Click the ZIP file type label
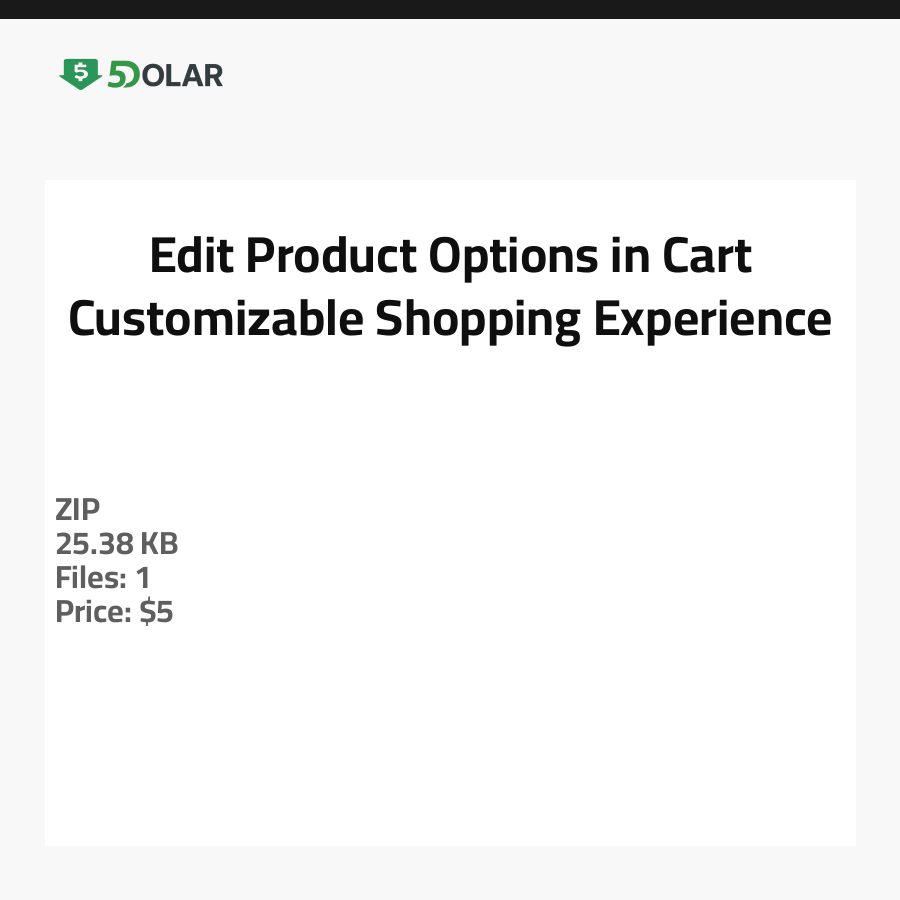Image resolution: width=900 pixels, height=900 pixels. [x=78, y=510]
